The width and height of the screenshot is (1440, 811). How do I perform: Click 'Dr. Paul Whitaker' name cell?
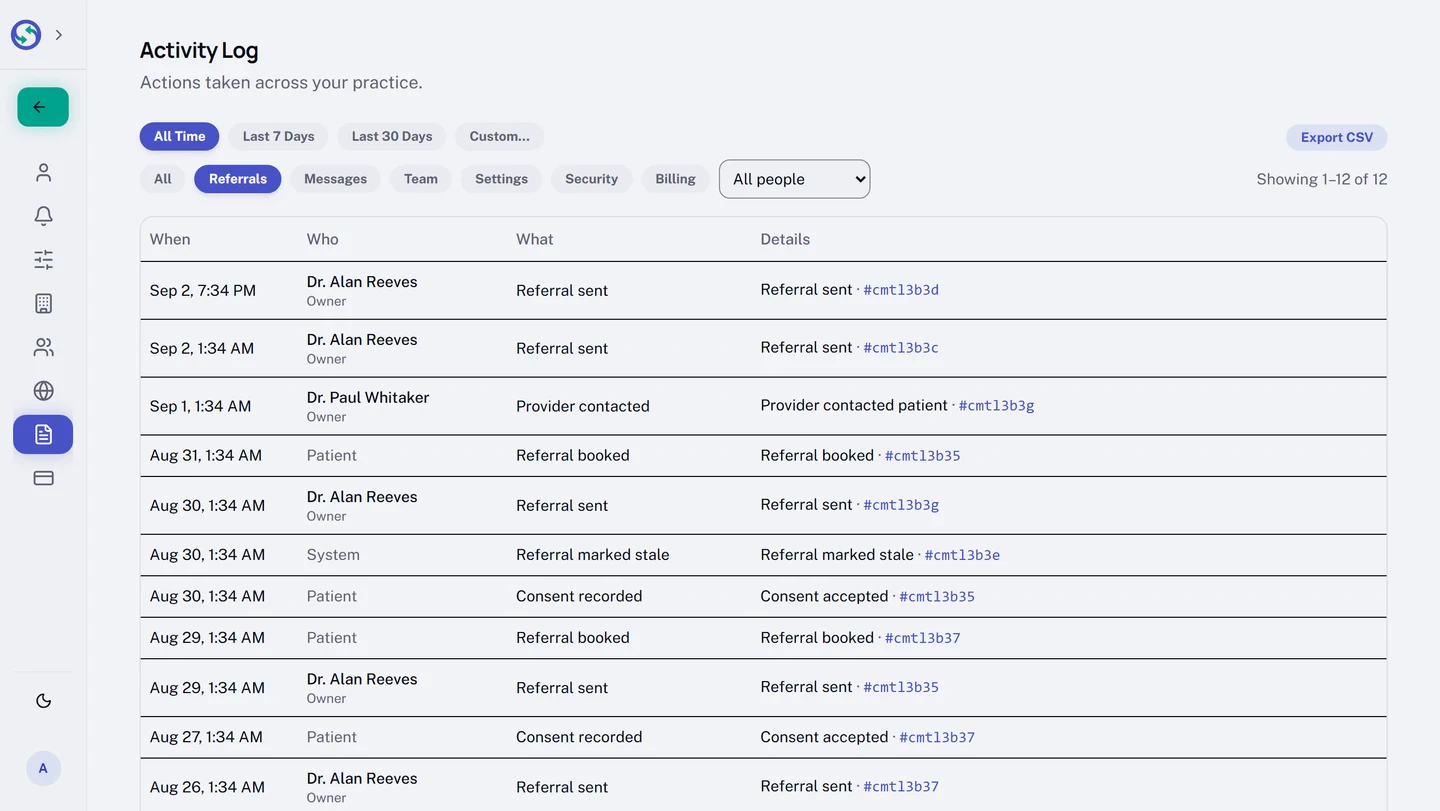click(368, 397)
